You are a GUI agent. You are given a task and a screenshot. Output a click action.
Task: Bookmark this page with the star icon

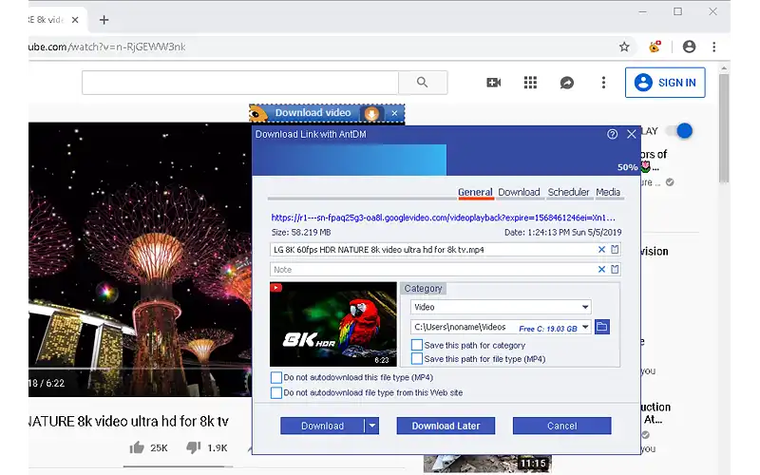[x=624, y=47]
